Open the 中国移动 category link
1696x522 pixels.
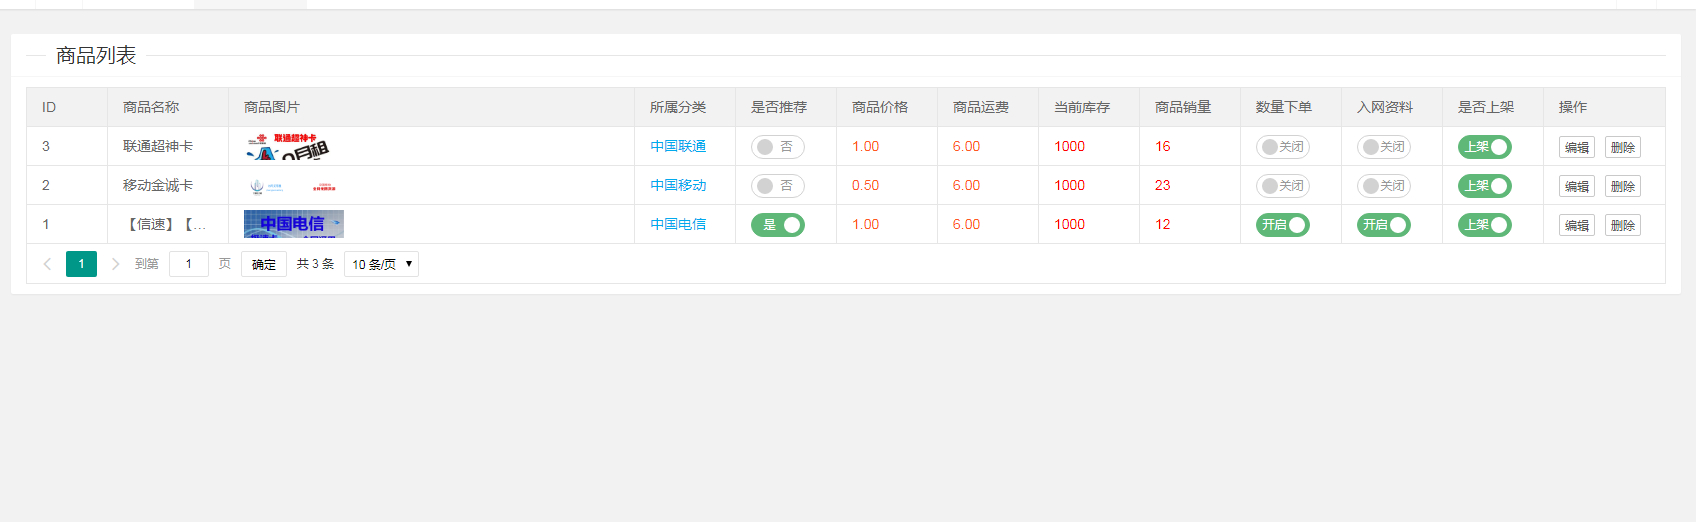[x=678, y=185]
